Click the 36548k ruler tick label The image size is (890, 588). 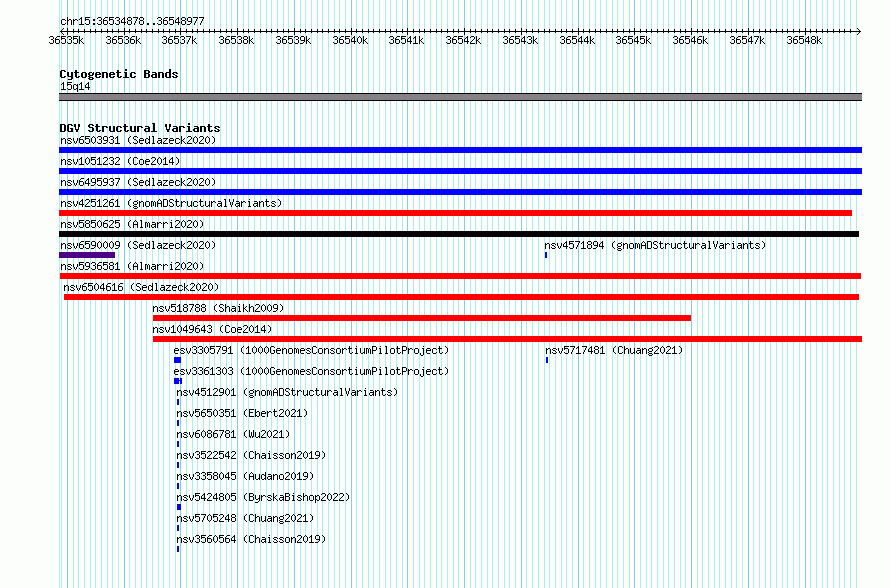804,40
